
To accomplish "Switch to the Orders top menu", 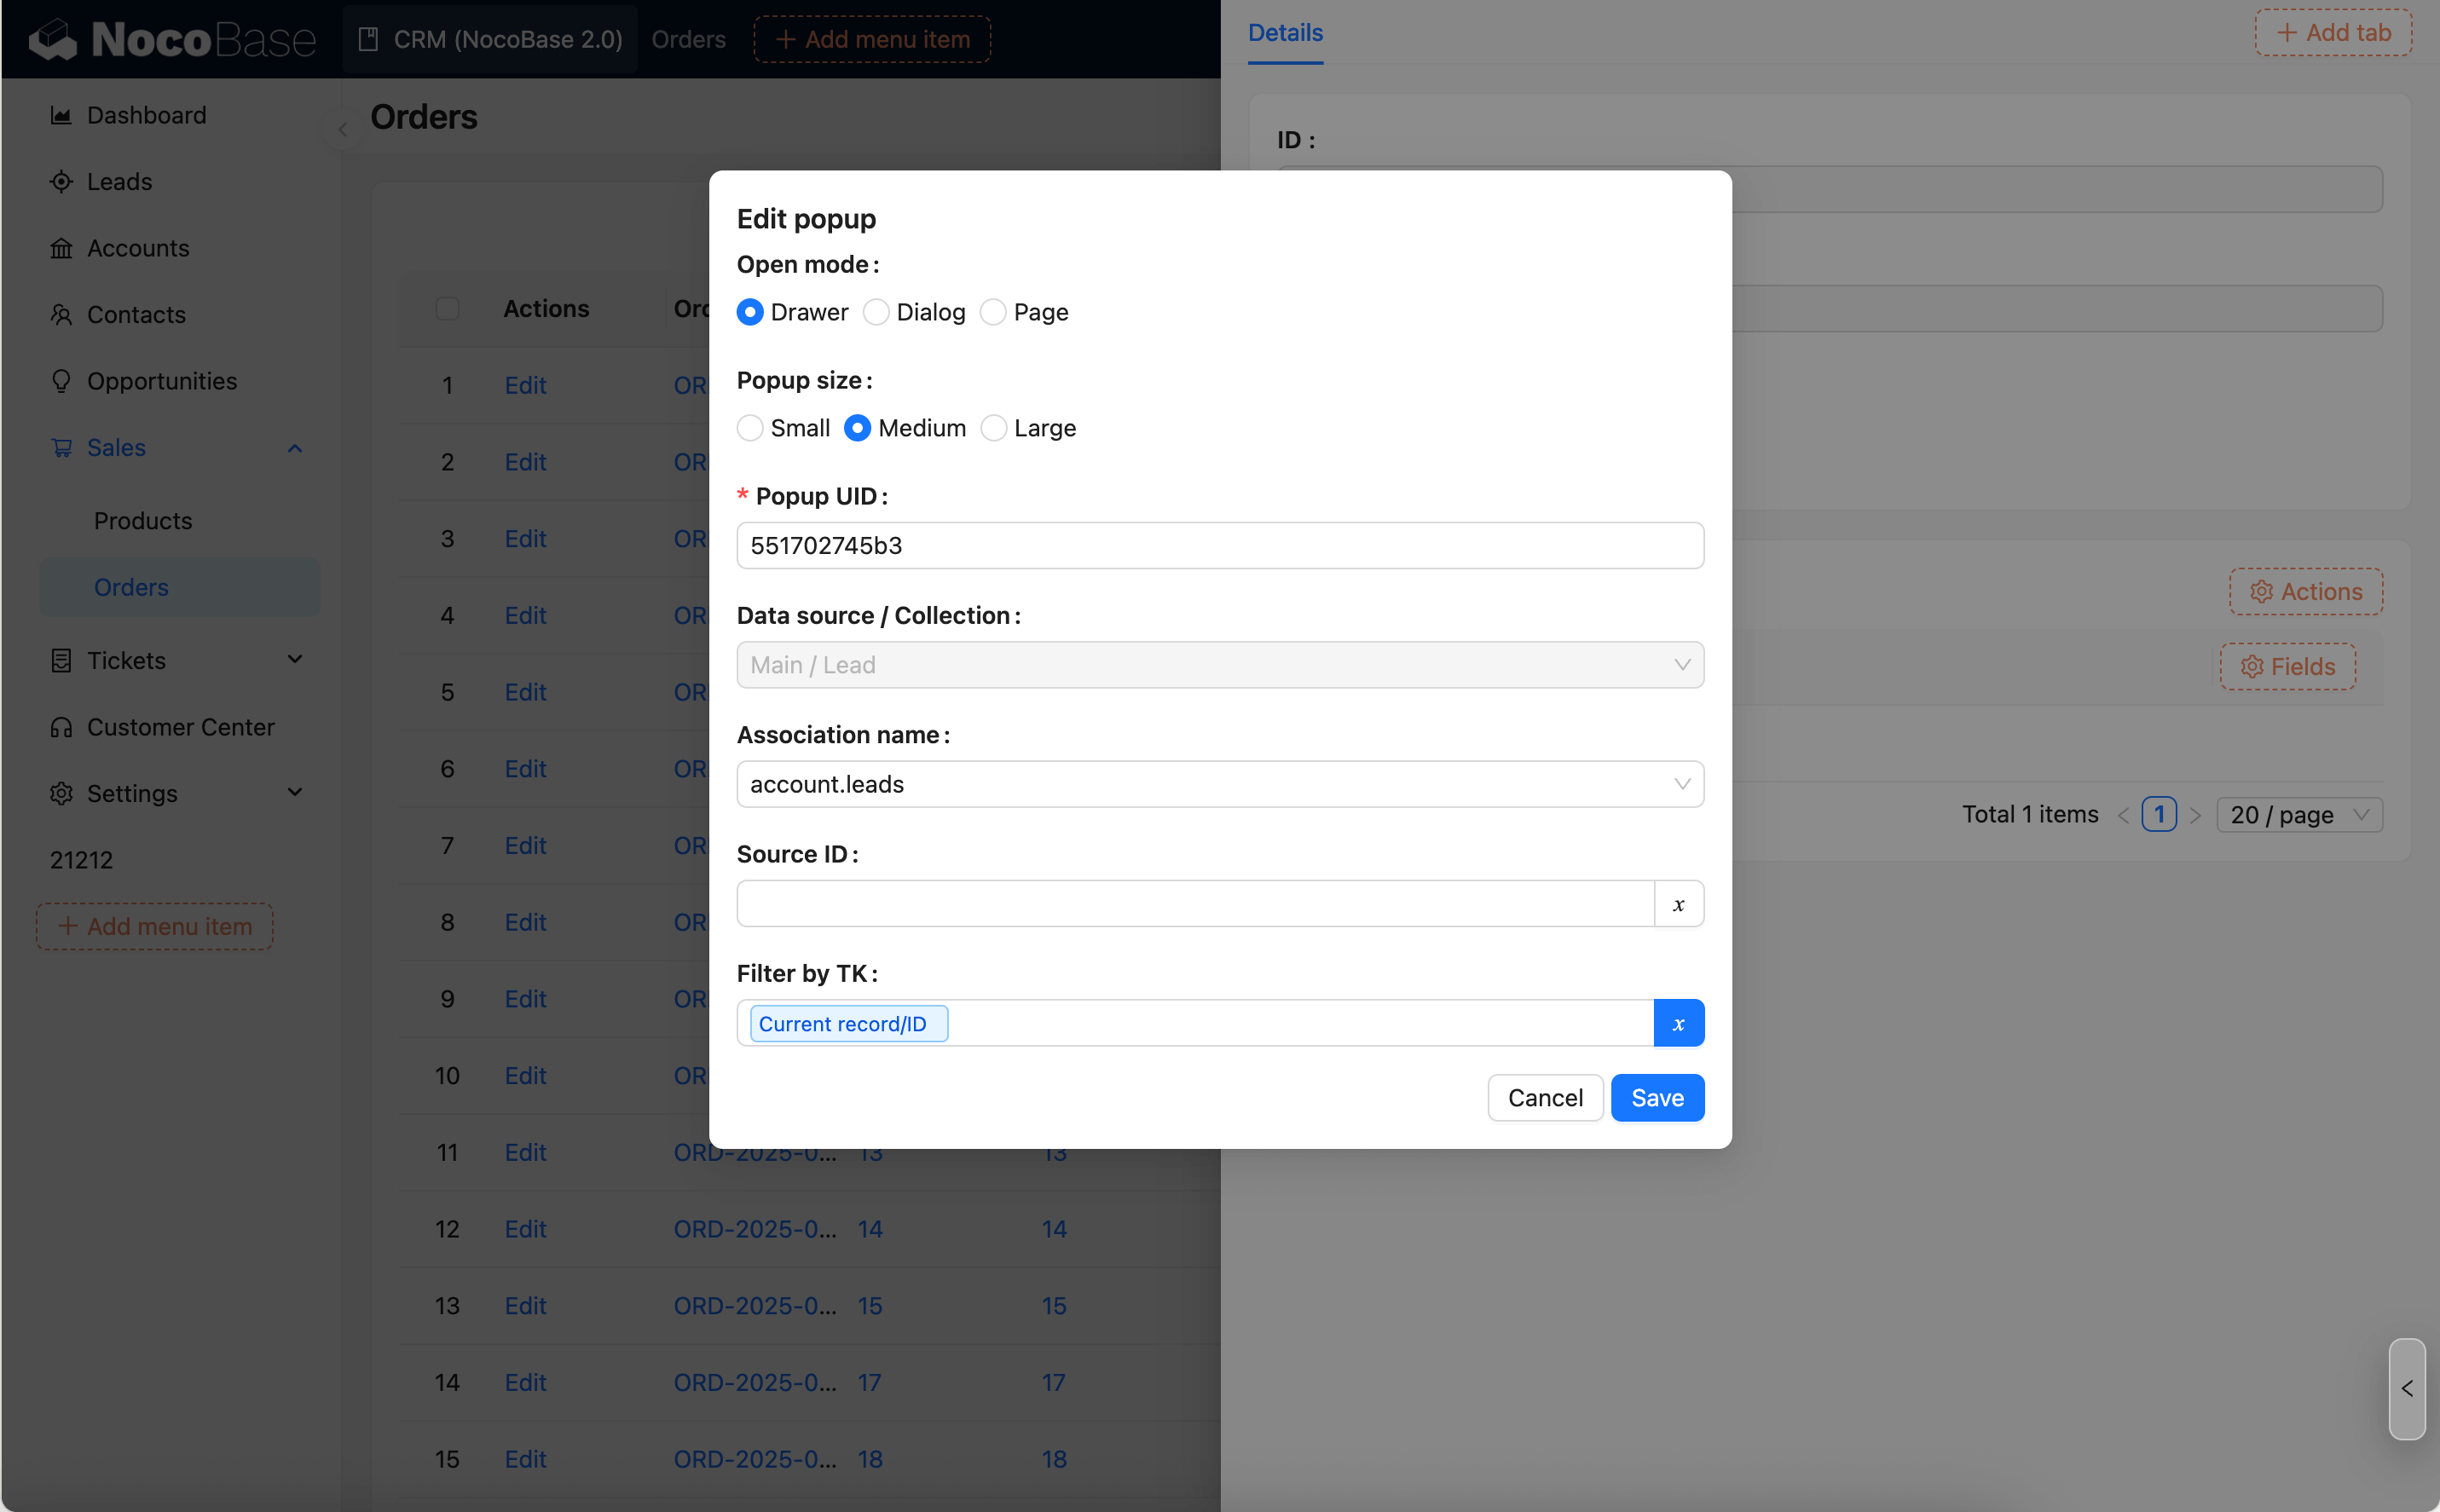I will click(x=688, y=39).
